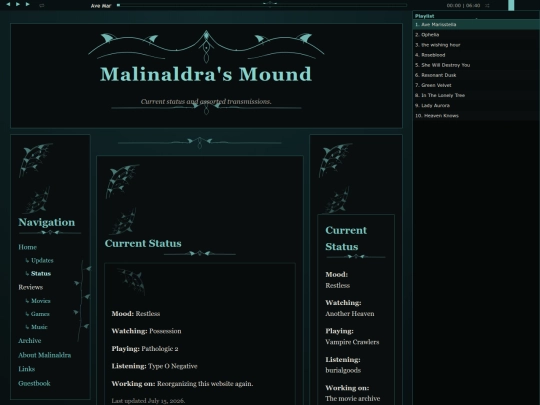The height and width of the screenshot is (405, 540).
Task: Click the Playlist header label
Action: pyautogui.click(x=424, y=16)
